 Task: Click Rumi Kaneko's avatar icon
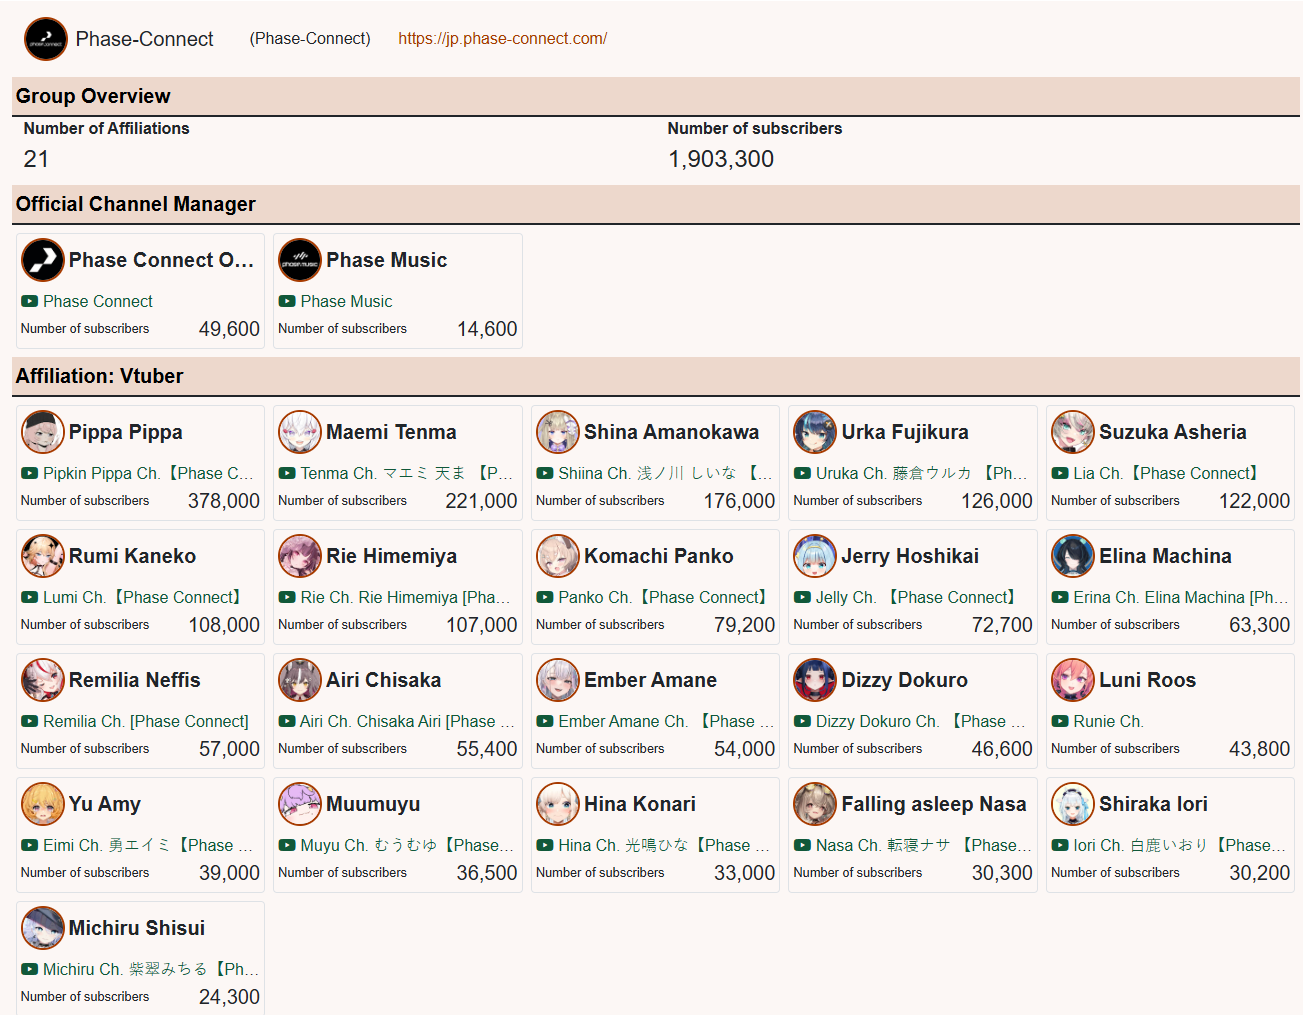(43, 556)
